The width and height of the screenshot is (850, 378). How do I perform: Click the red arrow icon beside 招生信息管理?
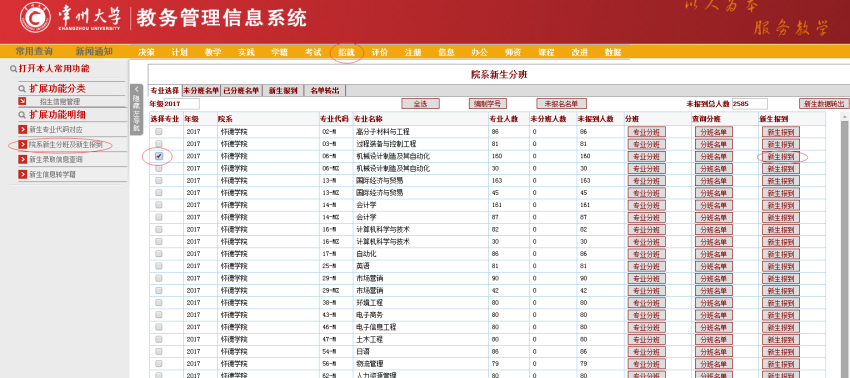click(x=22, y=101)
